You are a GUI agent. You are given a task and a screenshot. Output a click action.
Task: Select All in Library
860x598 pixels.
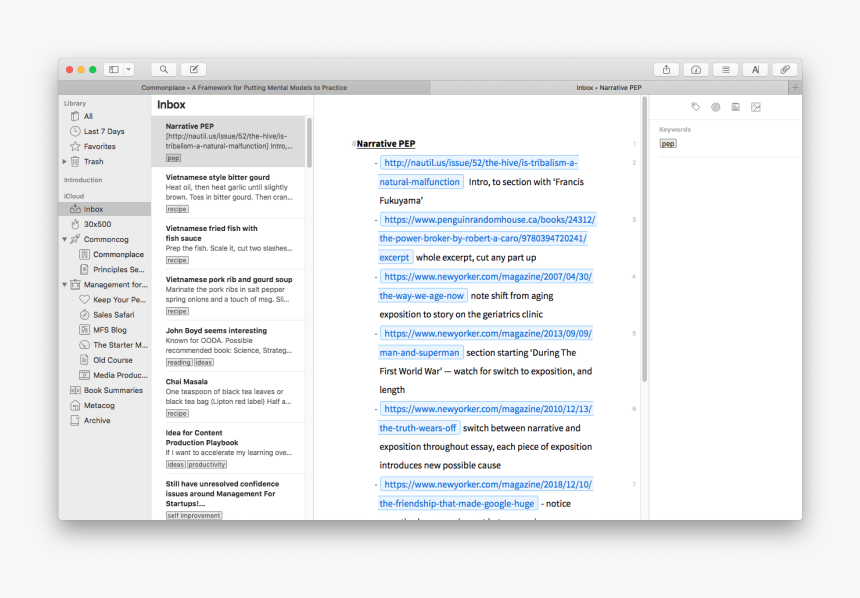(x=105, y=116)
